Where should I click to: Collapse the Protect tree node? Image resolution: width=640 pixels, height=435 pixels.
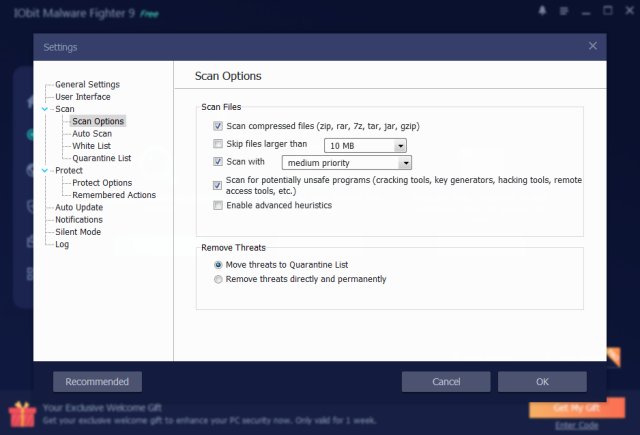coord(45,171)
